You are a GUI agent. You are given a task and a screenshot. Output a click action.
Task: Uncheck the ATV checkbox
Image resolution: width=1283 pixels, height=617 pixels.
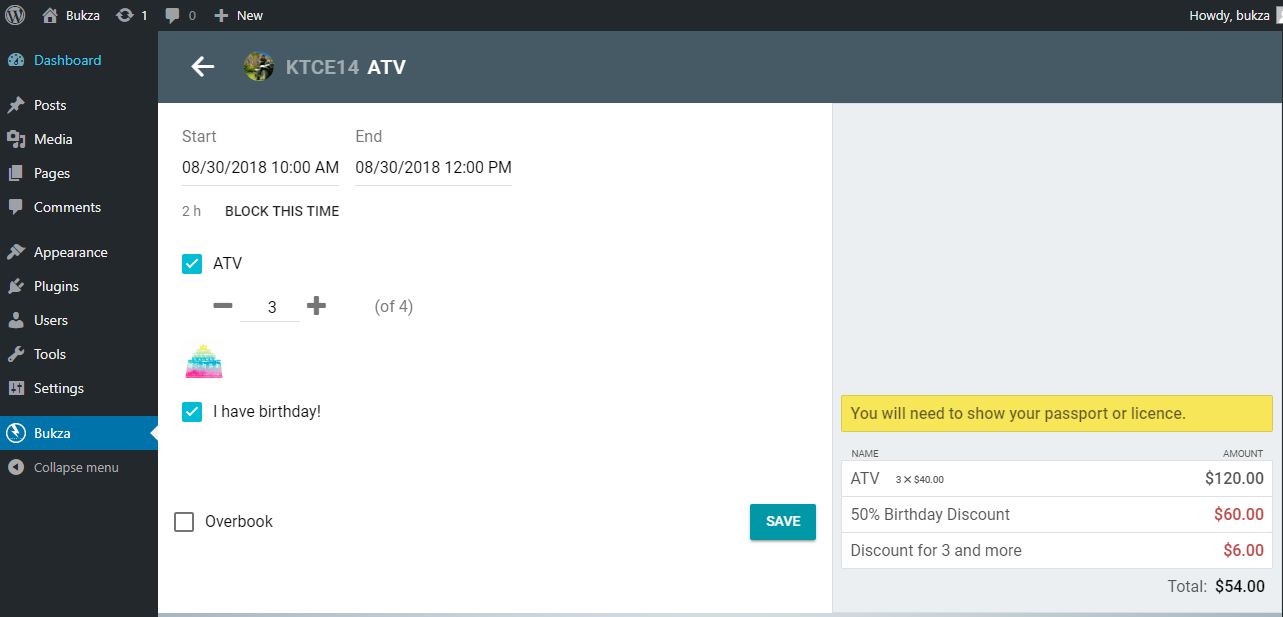point(192,264)
